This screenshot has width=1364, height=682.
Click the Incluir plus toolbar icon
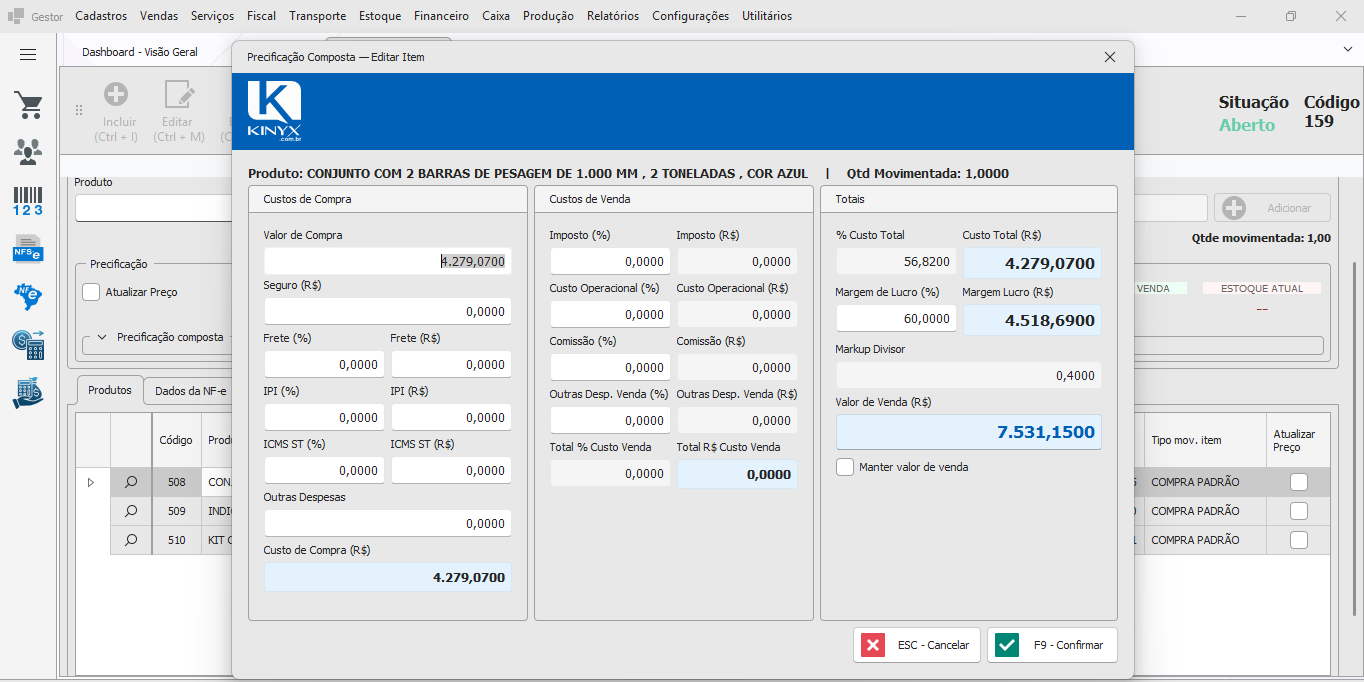click(117, 95)
